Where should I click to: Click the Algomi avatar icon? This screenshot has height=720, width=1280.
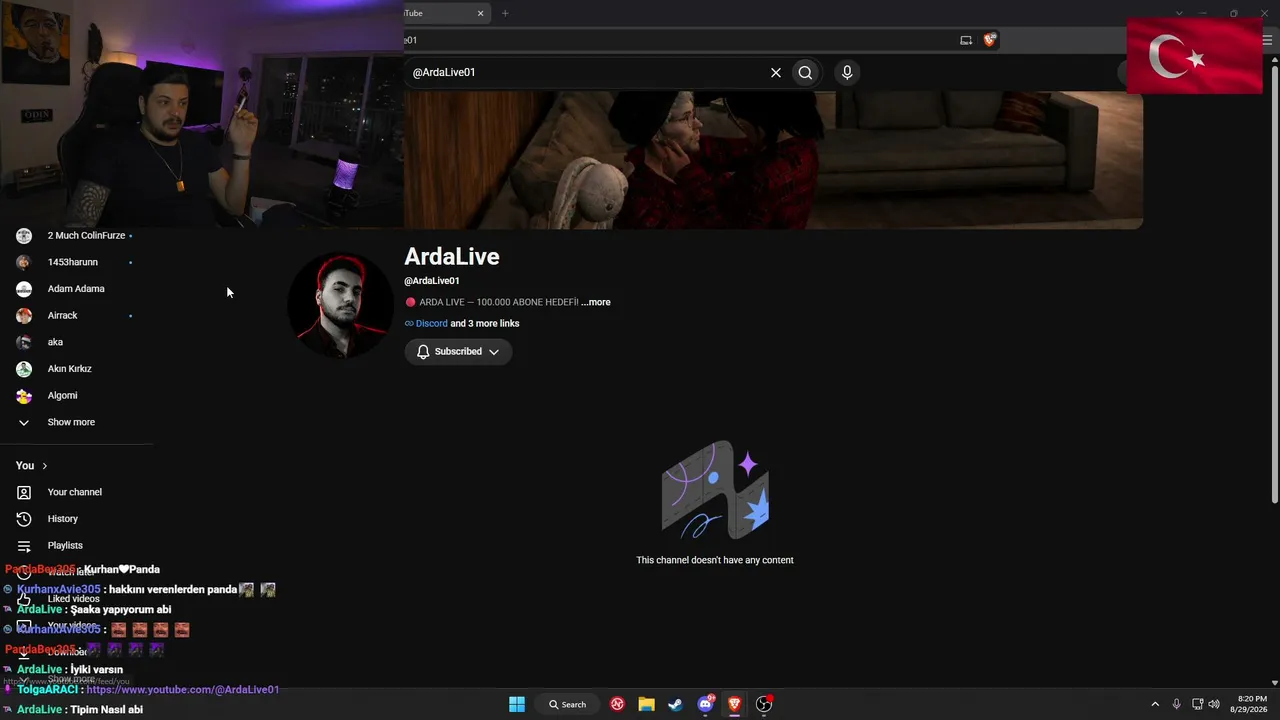(24, 395)
